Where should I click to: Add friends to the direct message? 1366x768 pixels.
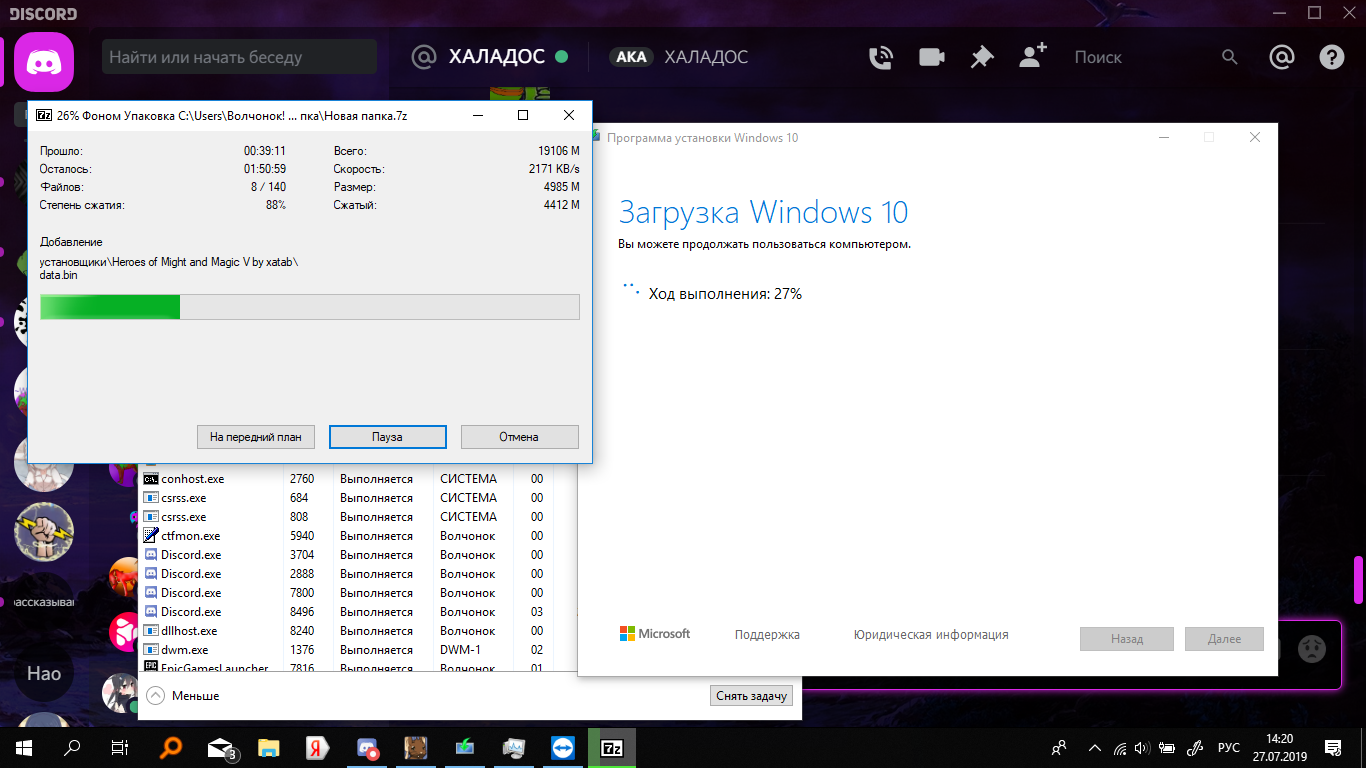tap(1033, 56)
